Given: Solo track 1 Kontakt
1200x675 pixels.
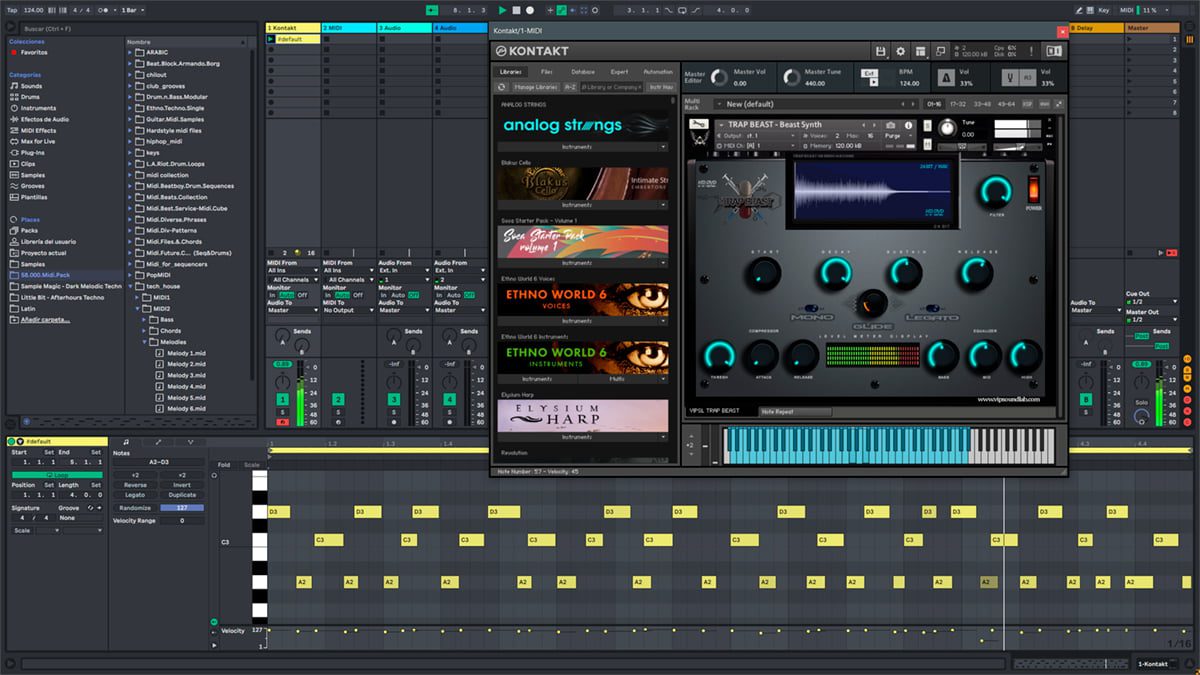Looking at the screenshot, I should click(x=282, y=412).
